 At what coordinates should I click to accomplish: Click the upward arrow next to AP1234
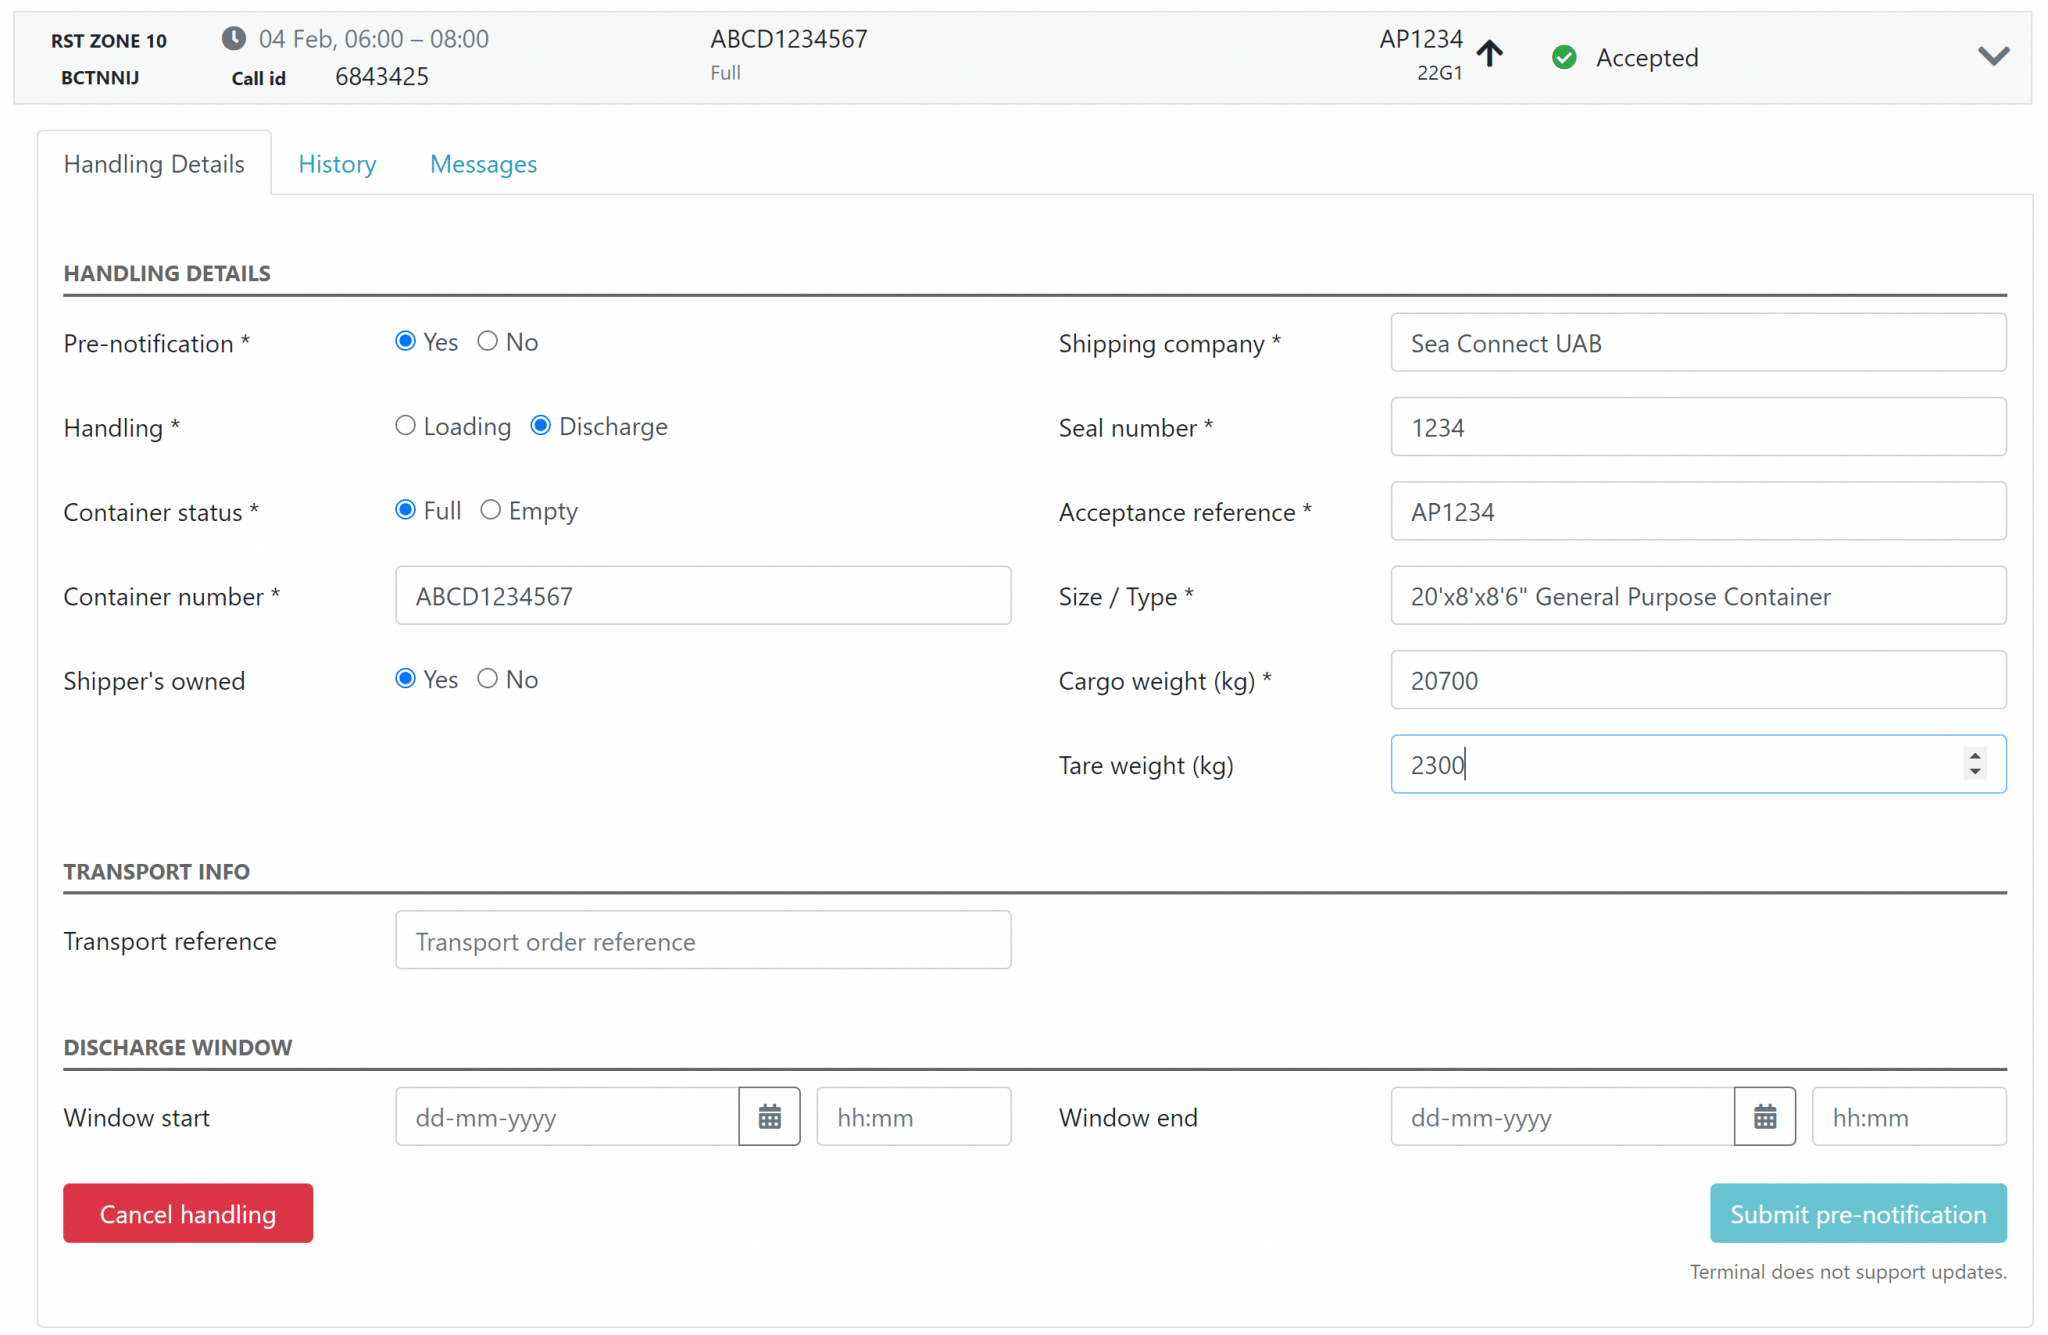(1490, 53)
